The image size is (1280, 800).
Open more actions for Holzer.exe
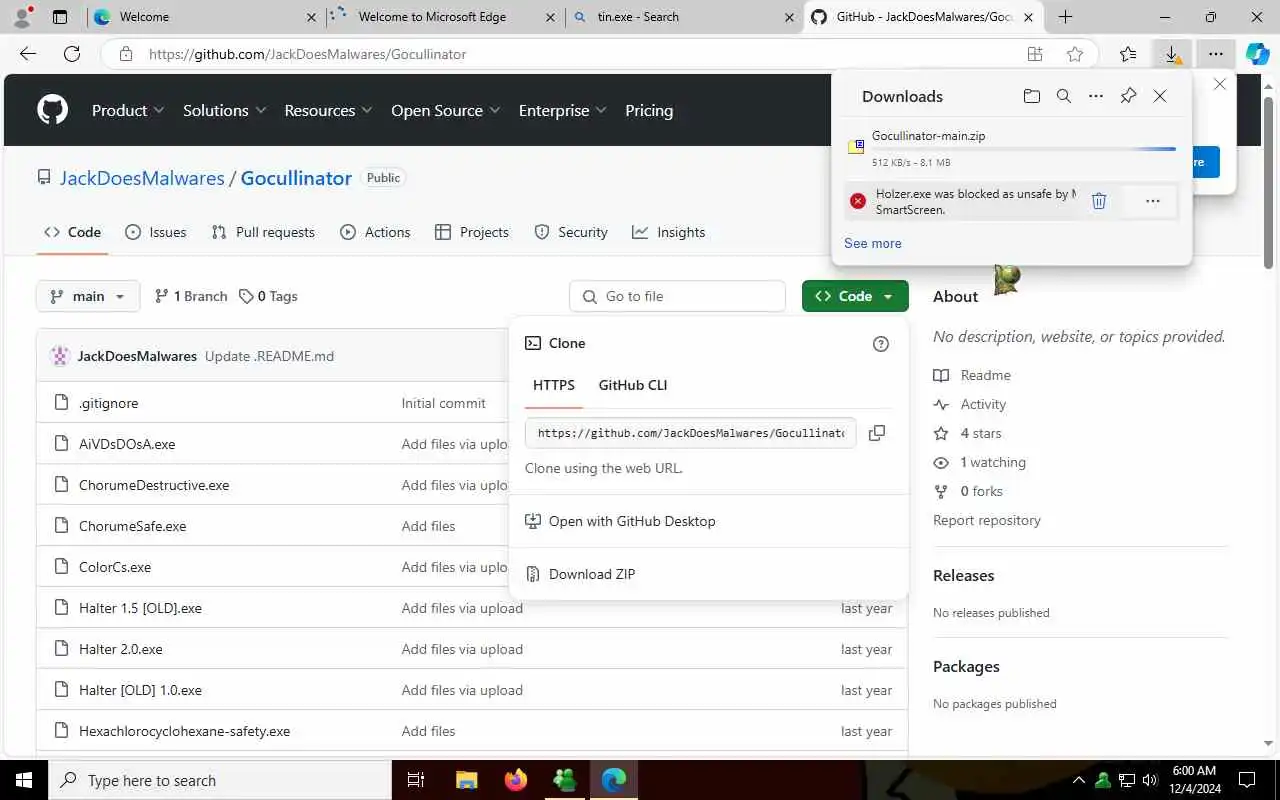(x=1153, y=201)
